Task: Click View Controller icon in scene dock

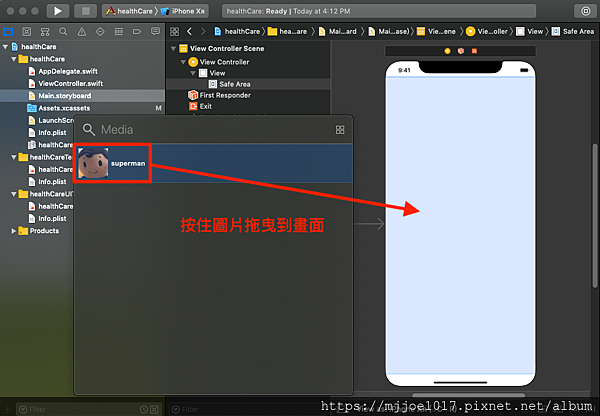Action: coord(447,51)
